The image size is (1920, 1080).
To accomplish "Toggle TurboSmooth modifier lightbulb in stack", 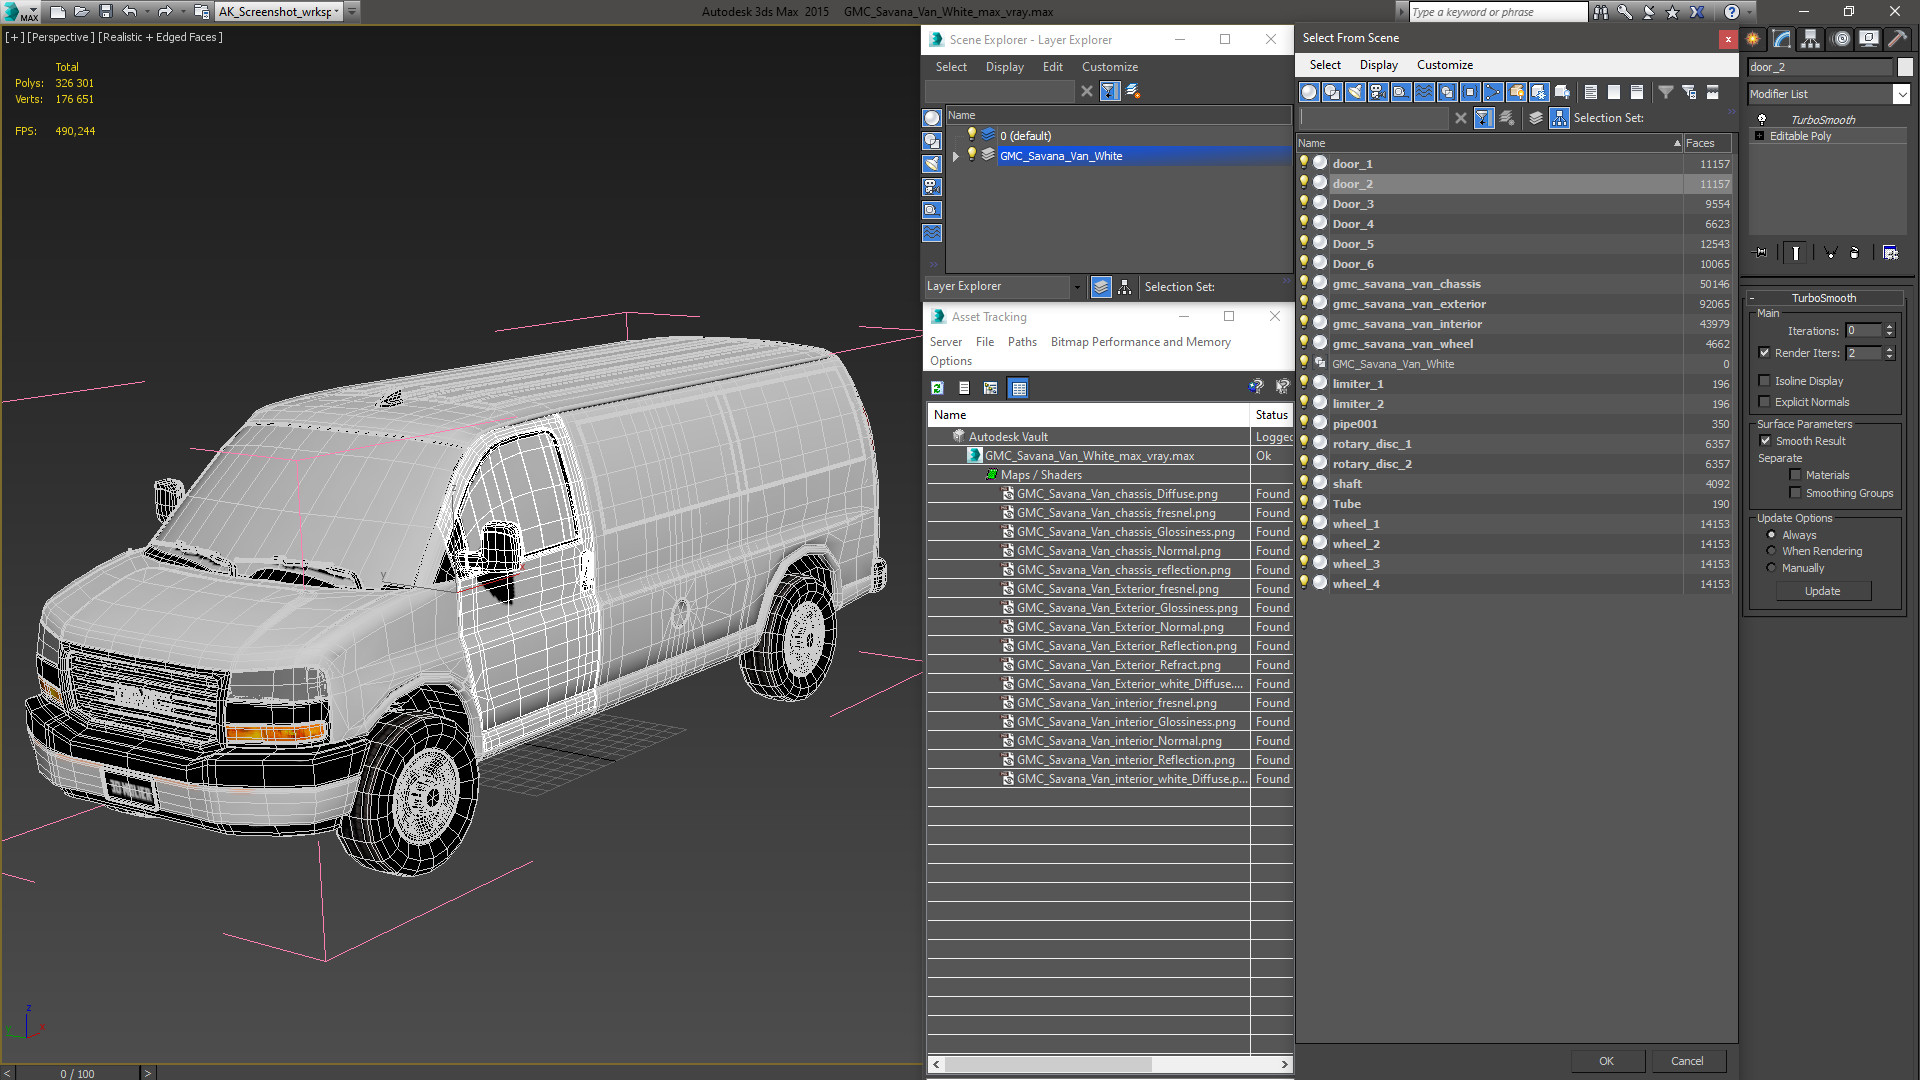I will coord(1762,119).
